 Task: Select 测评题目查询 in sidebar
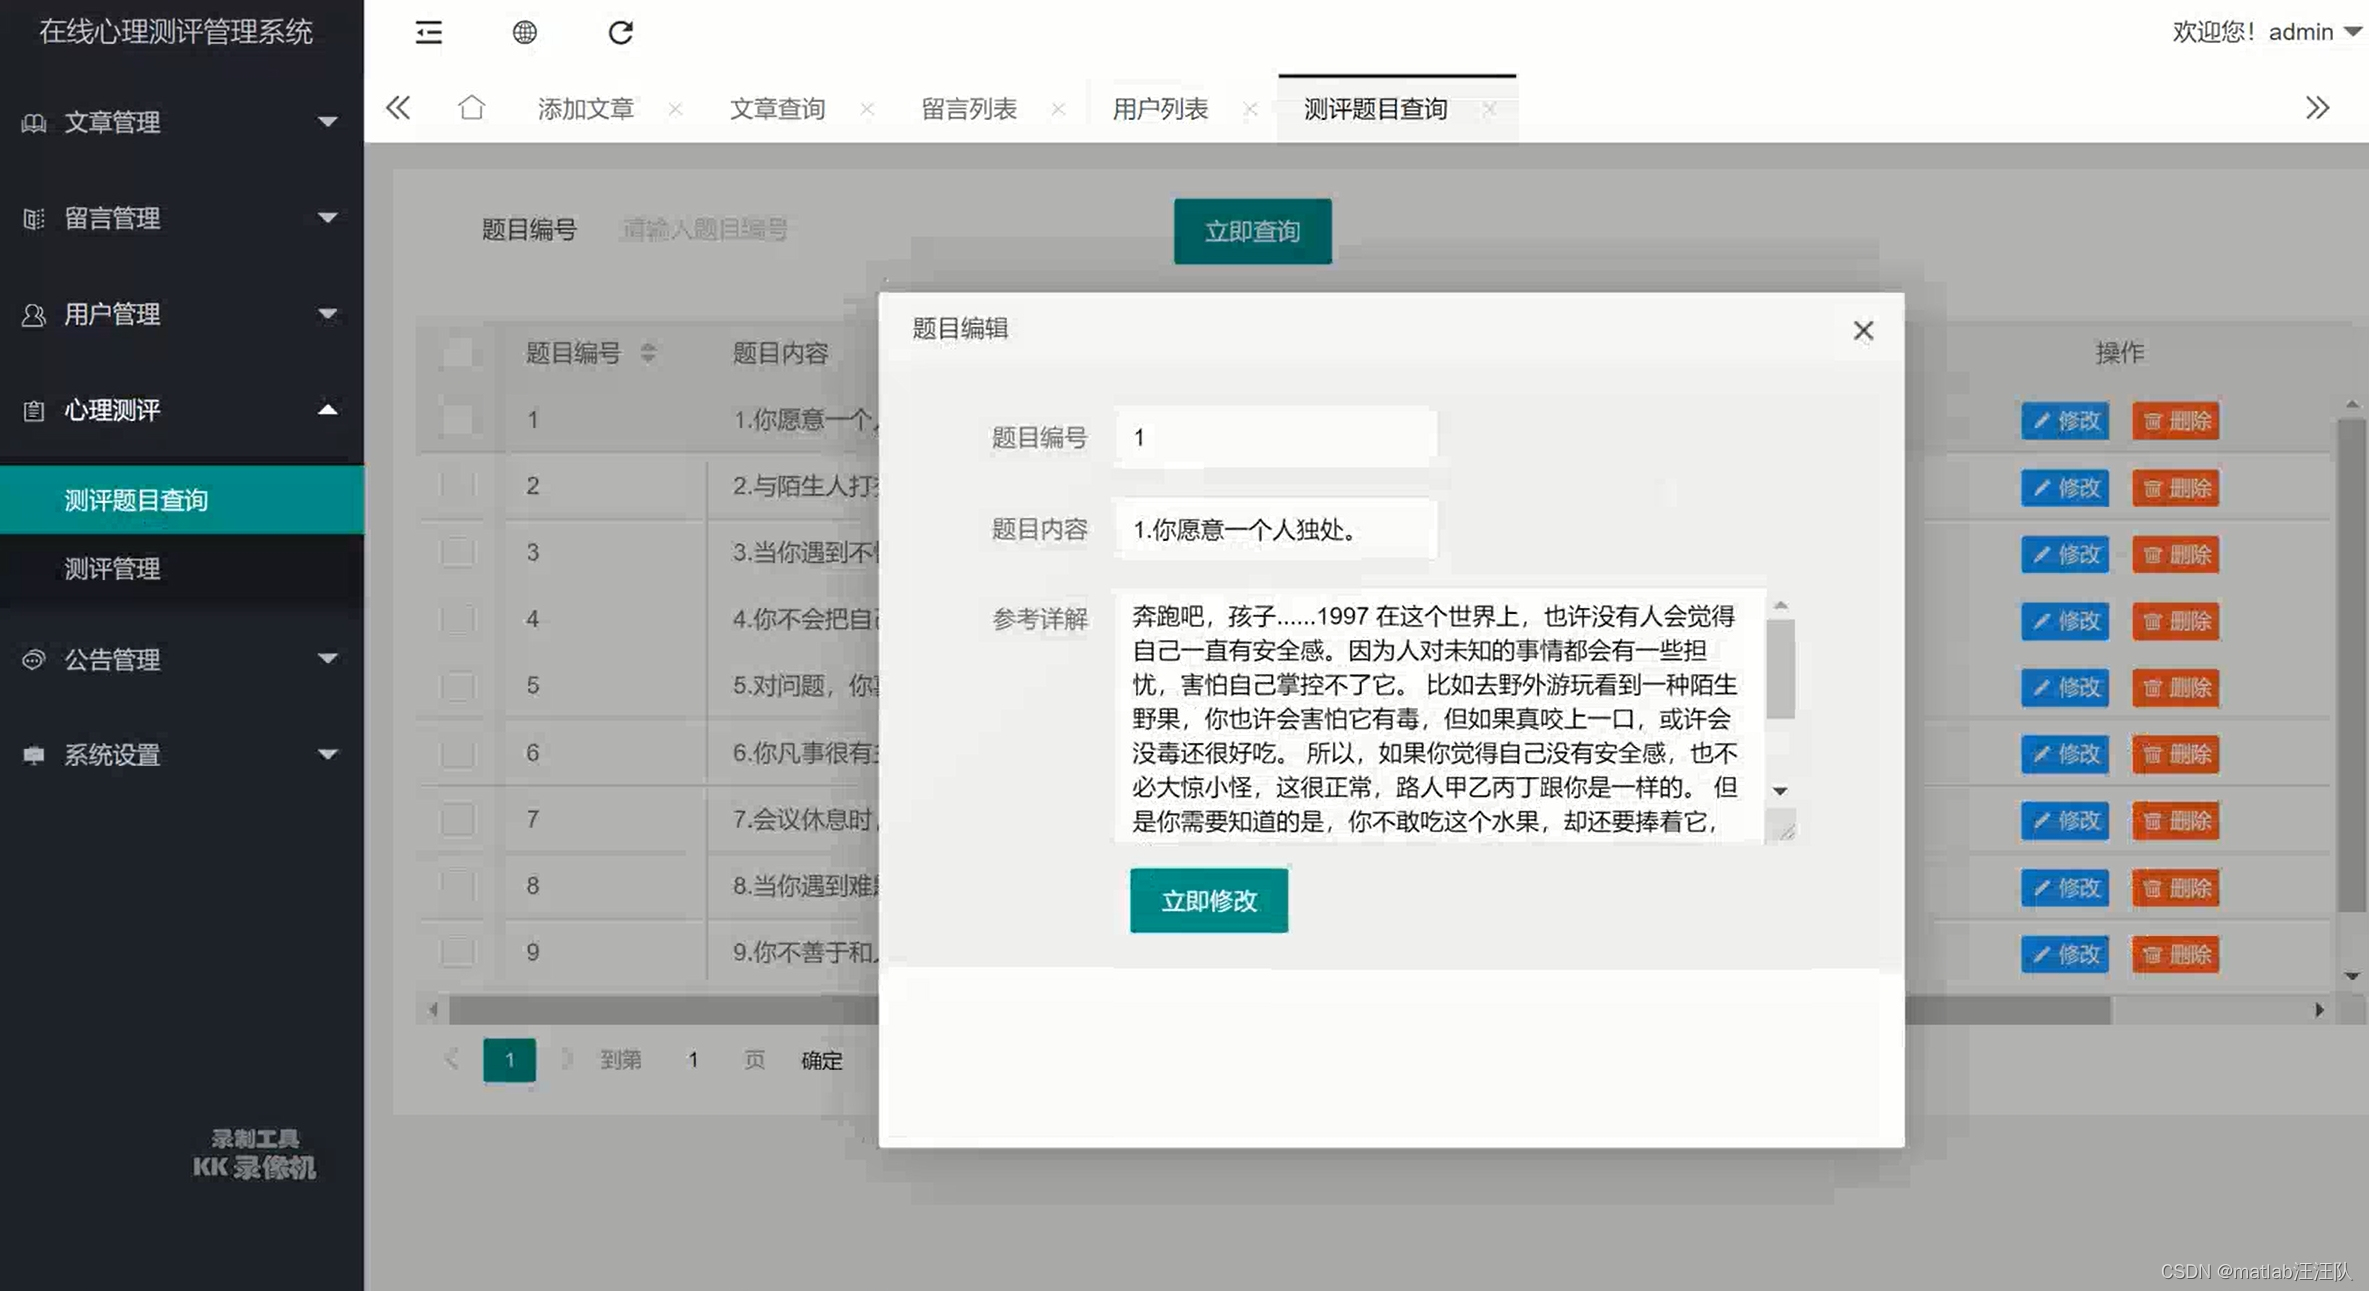(x=182, y=499)
